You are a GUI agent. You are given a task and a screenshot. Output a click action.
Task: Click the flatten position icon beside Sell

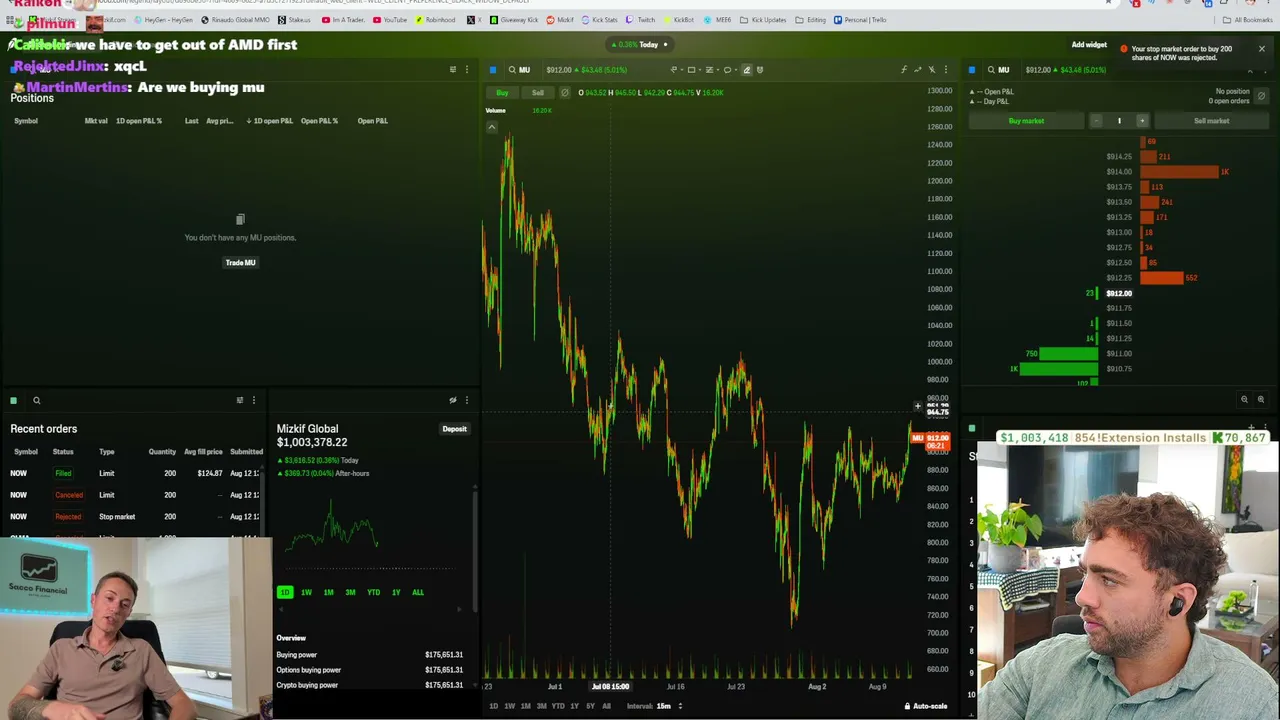[x=565, y=93]
